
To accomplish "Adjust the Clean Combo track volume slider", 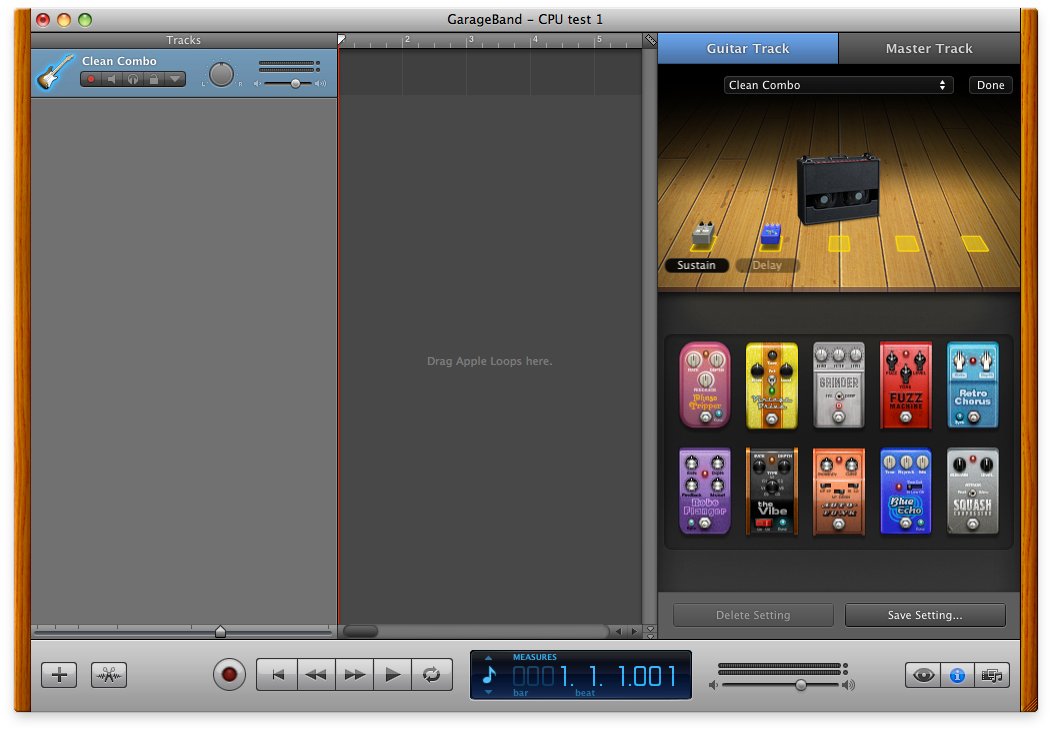I will pyautogui.click(x=295, y=84).
